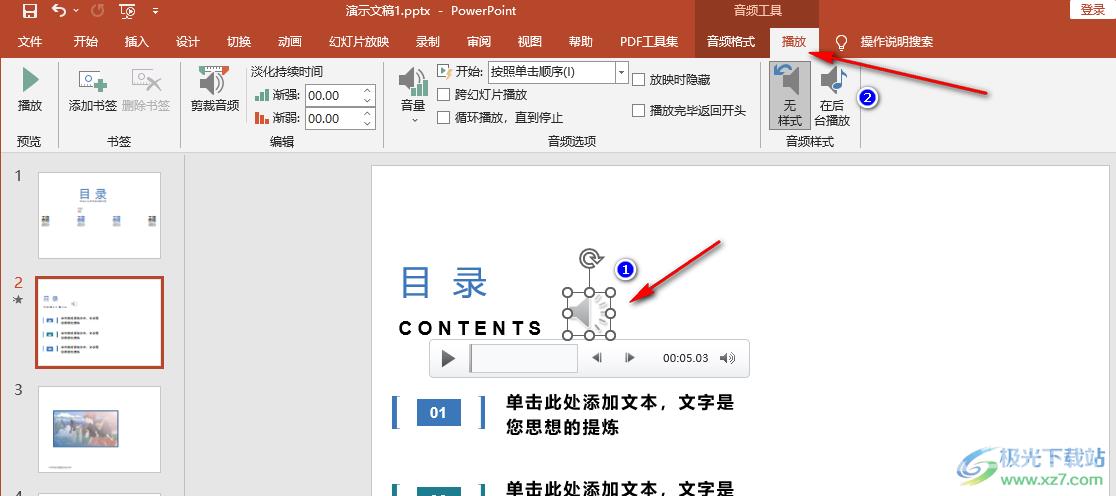Image resolution: width=1116 pixels, height=496 pixels.
Task: Select the speaker audio icon on the slide
Action: [x=589, y=313]
